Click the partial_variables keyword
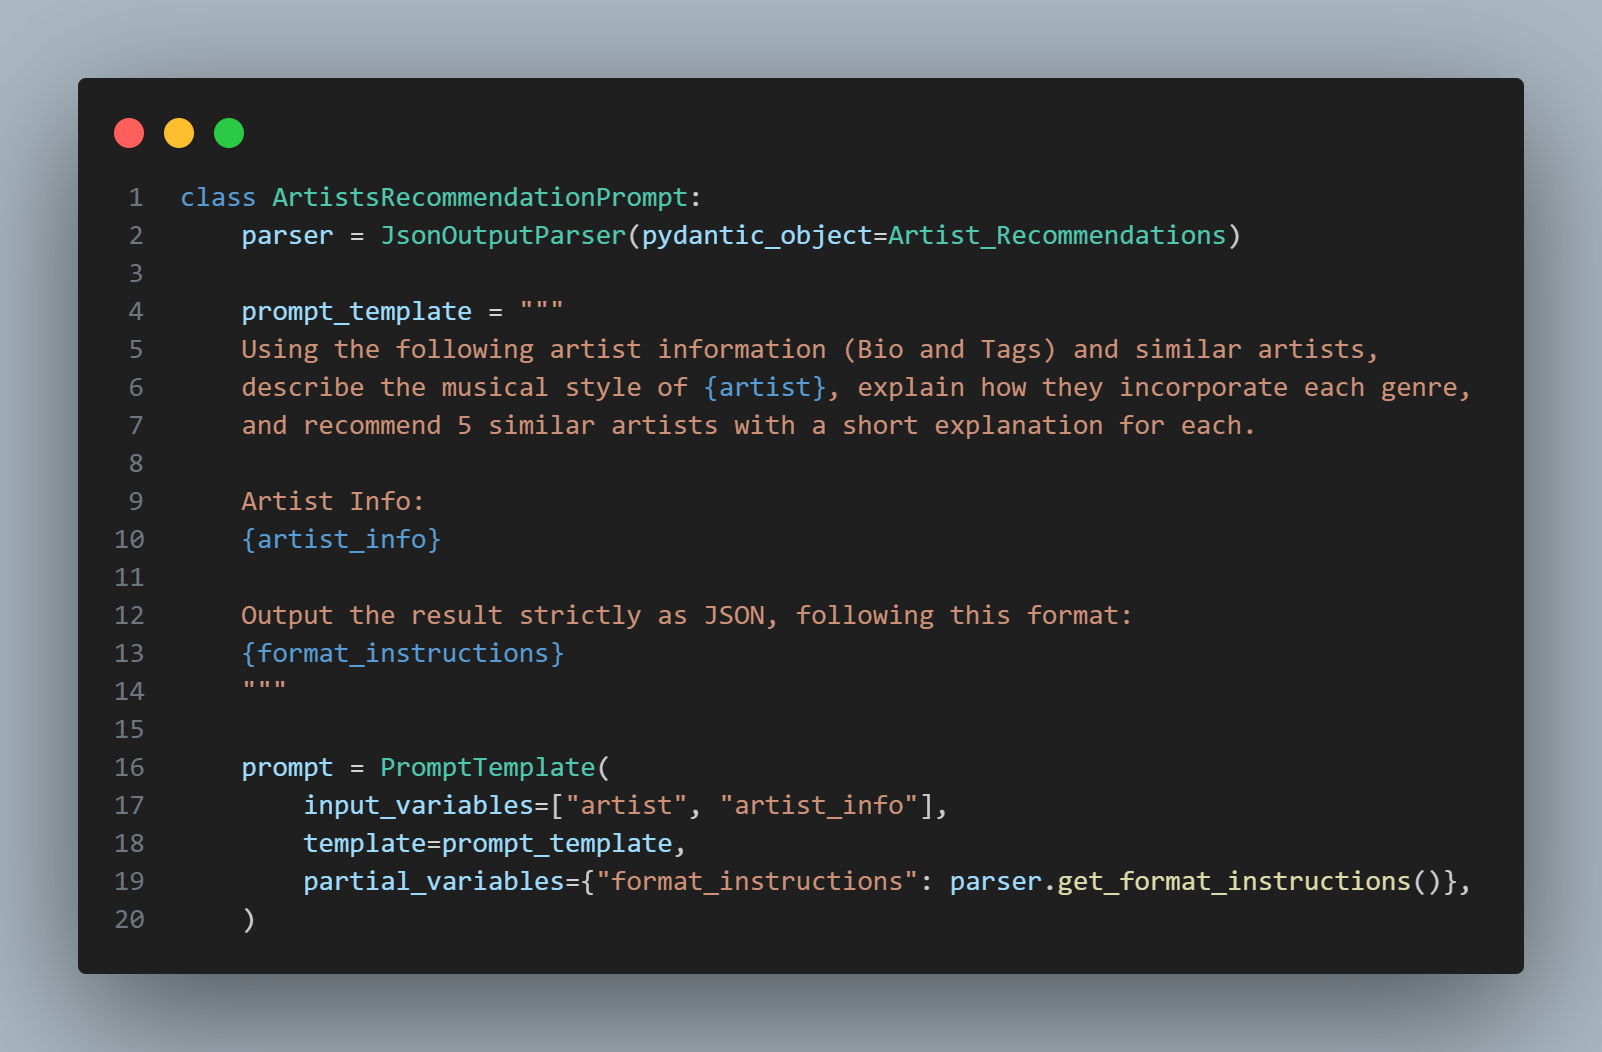This screenshot has width=1602, height=1052. click(x=434, y=881)
